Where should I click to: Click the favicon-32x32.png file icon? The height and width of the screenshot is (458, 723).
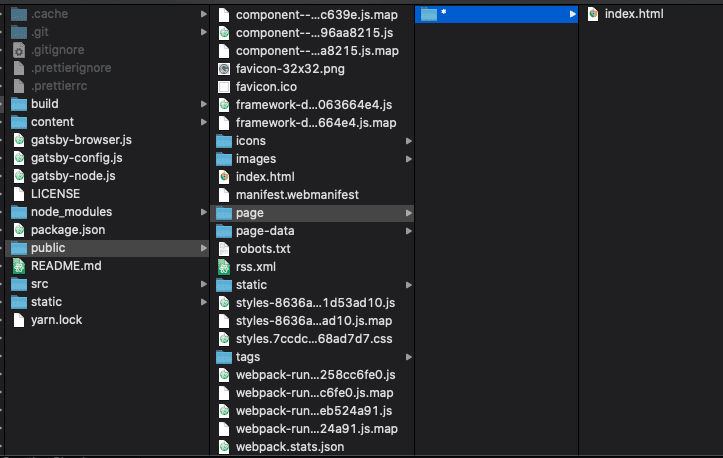point(224,69)
